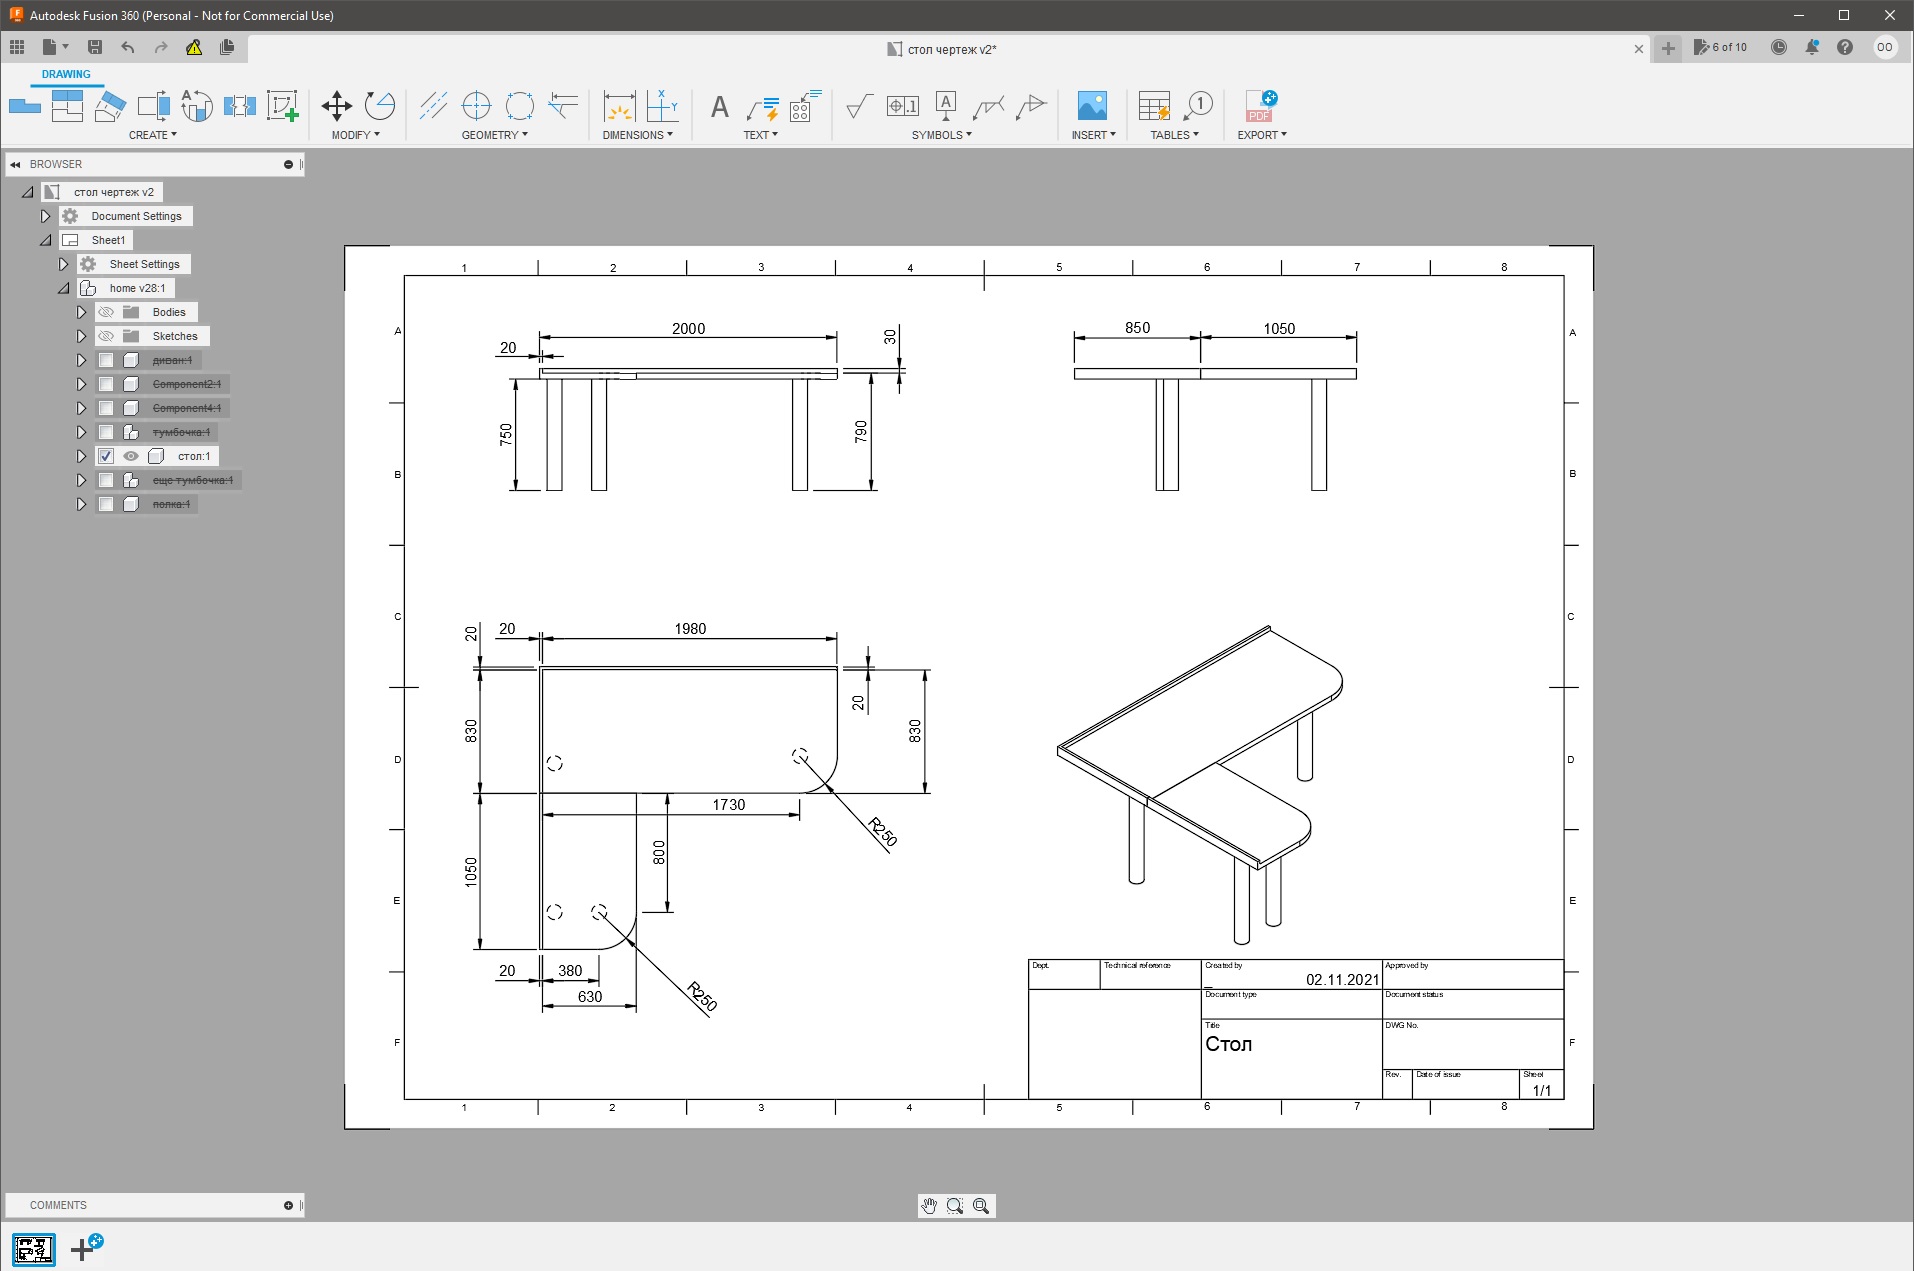Select the Leader note tool
1915x1271 pixels.
coord(763,106)
